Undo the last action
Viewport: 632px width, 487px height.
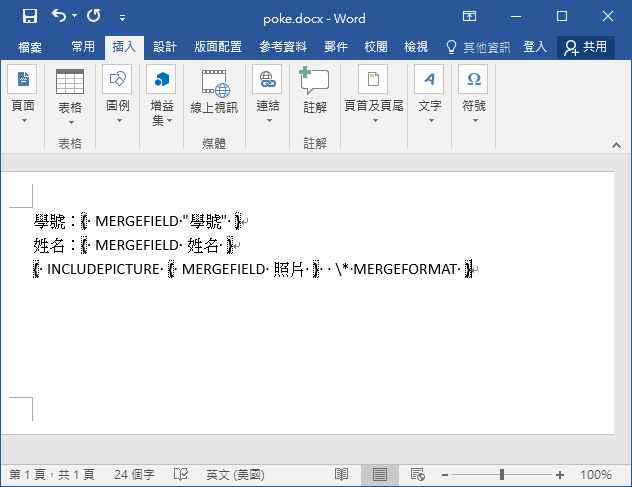[x=59, y=16]
